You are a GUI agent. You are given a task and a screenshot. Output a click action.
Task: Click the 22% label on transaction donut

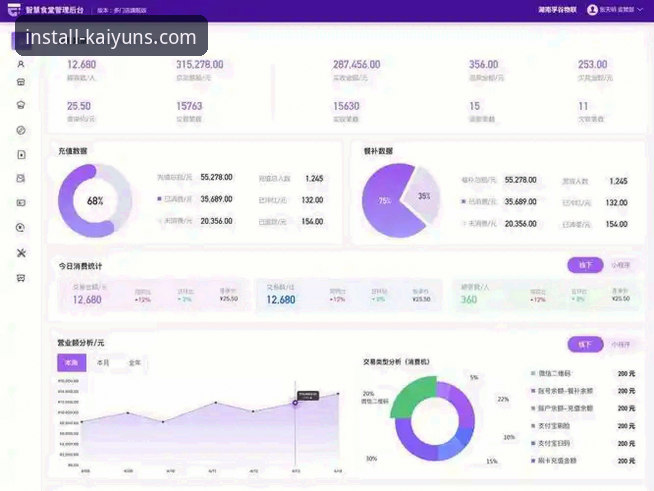click(503, 399)
